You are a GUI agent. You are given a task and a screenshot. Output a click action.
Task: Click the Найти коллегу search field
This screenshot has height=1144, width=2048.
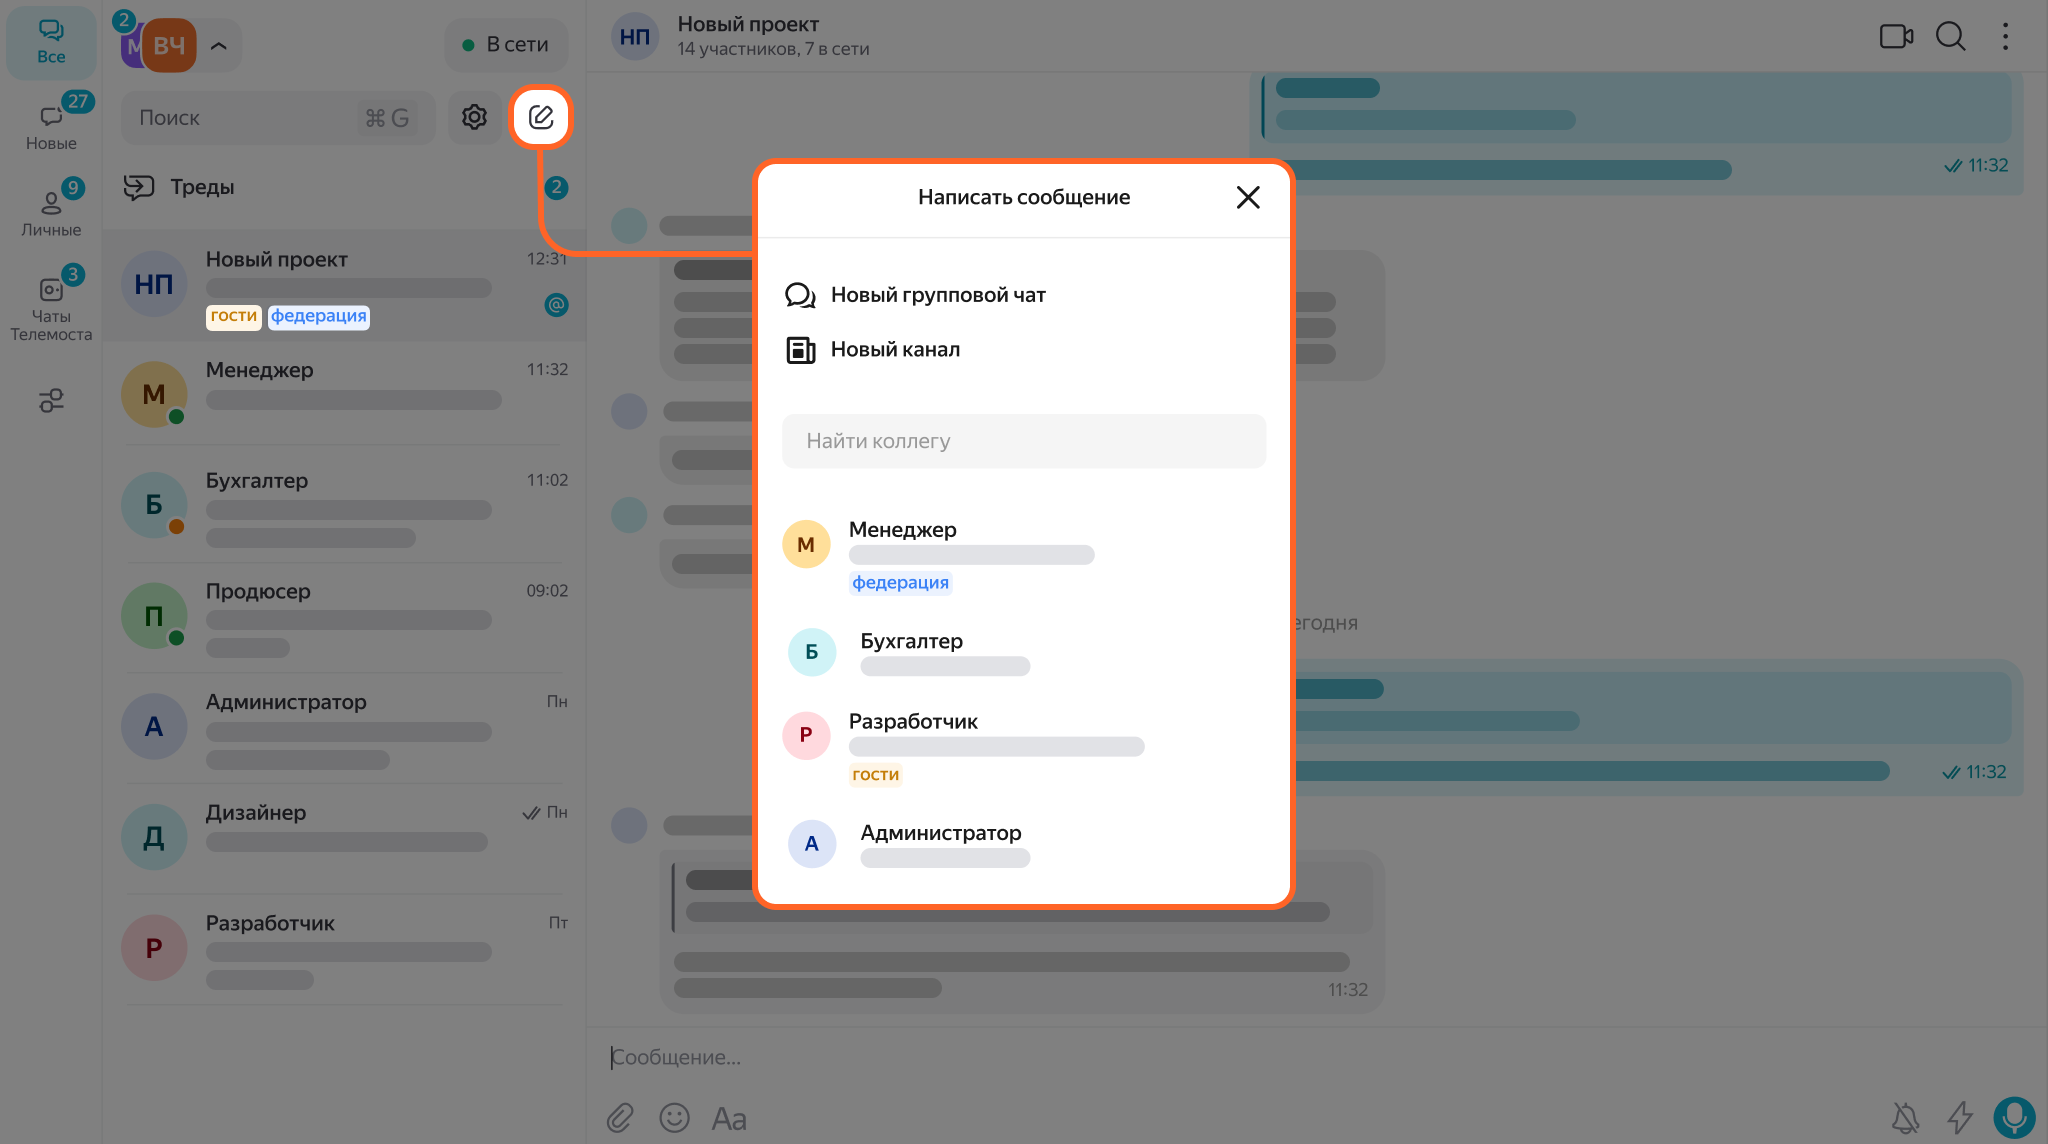tap(1023, 441)
